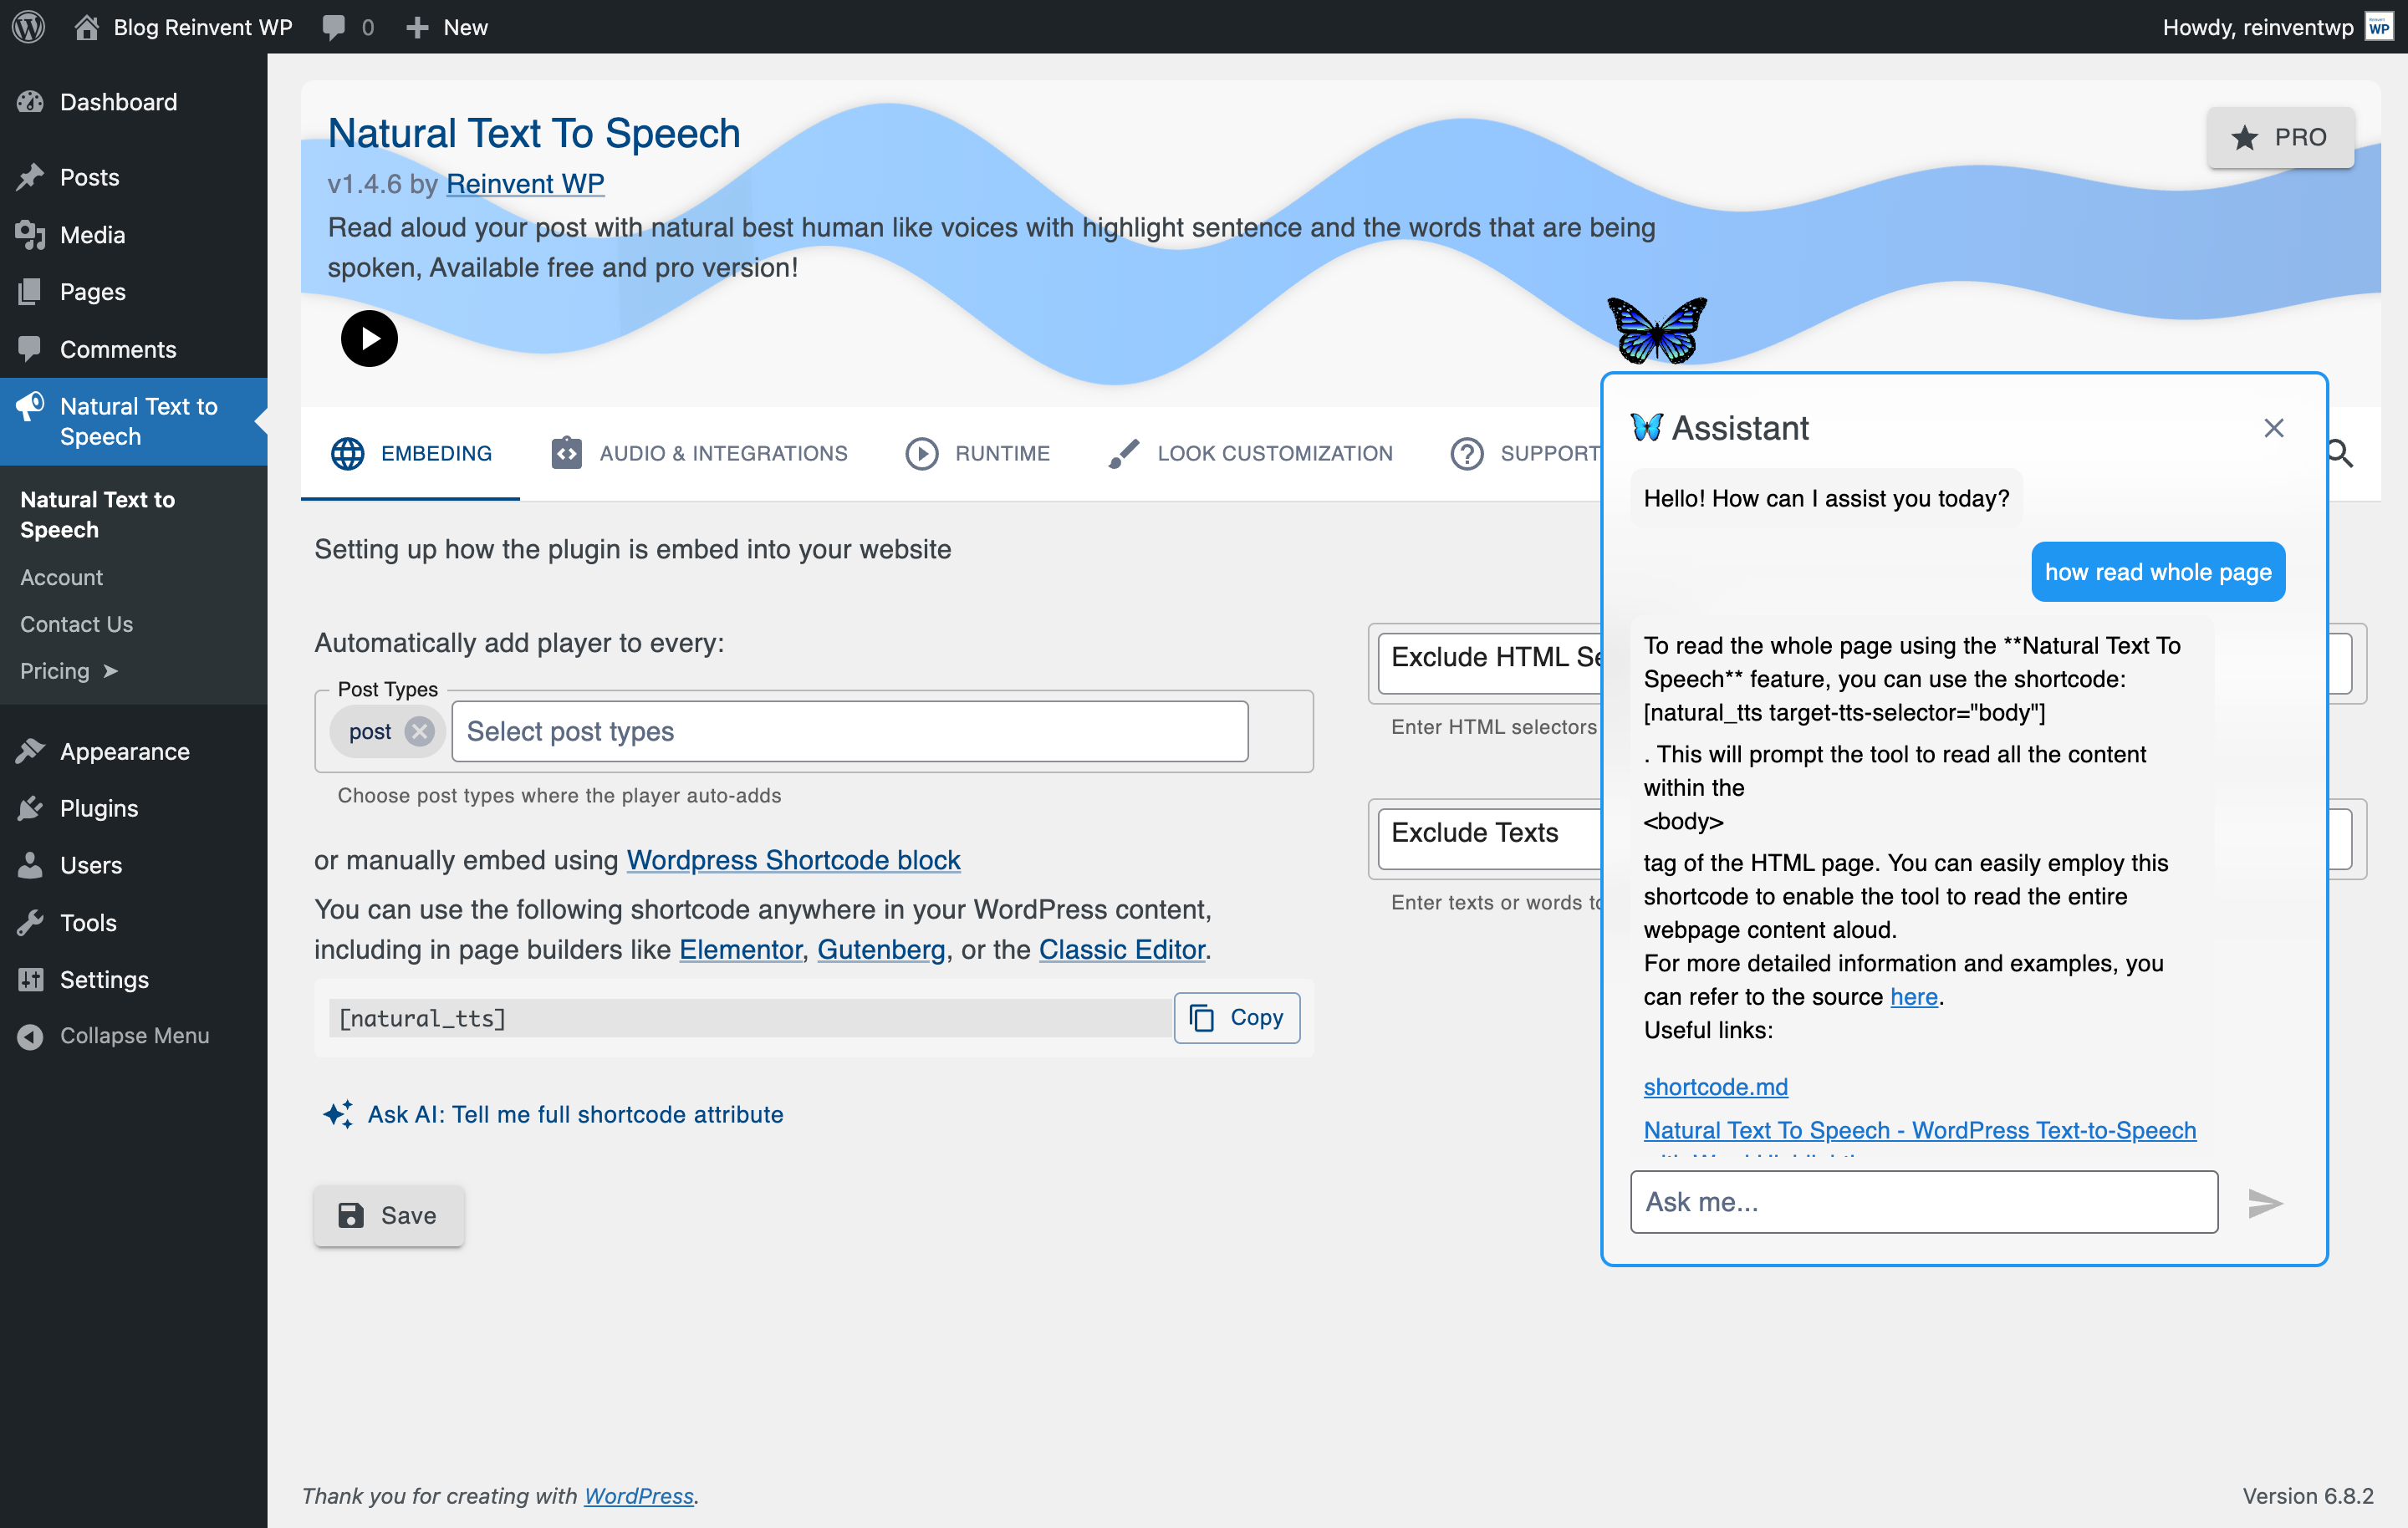
Task: Copy the natural_tts shortcode
Action: (1237, 1017)
